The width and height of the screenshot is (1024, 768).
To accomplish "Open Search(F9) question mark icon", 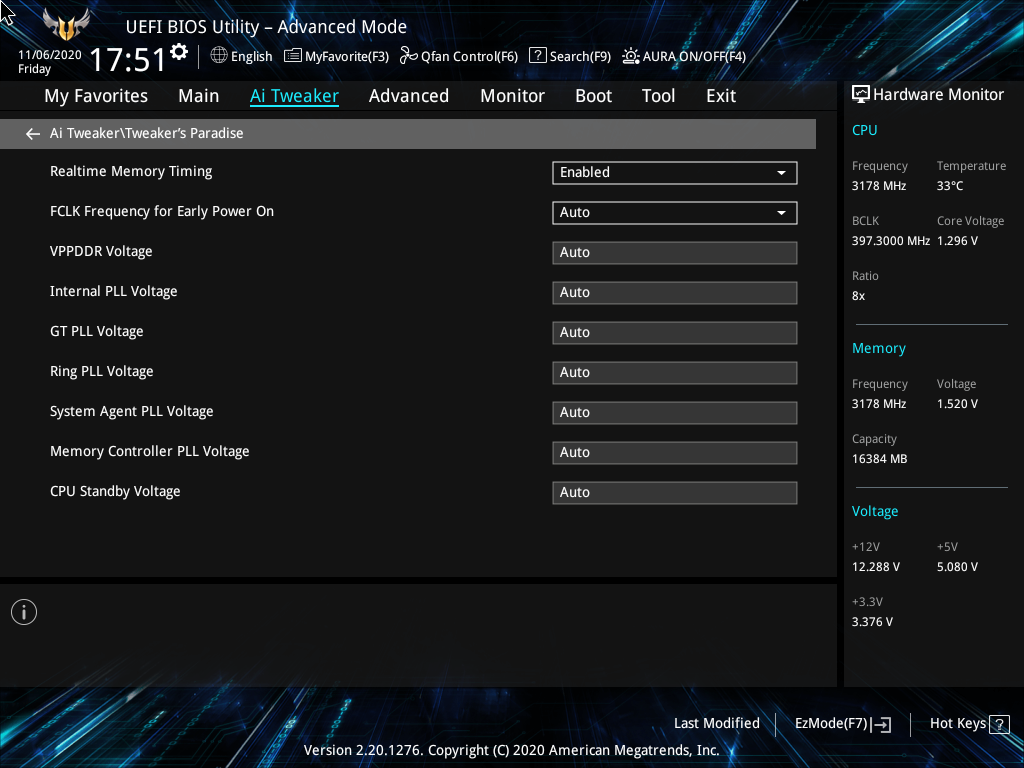I will [x=537, y=56].
